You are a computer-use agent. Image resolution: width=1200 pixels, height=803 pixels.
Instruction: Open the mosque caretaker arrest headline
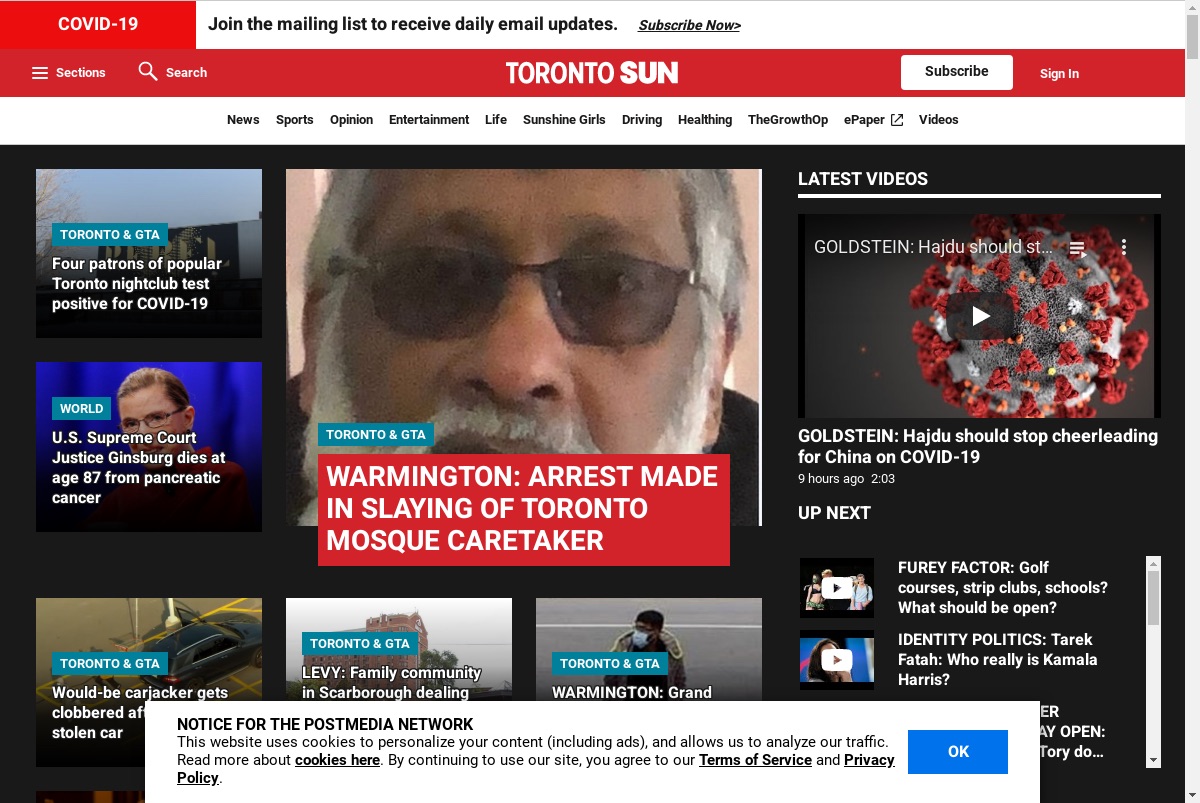pos(523,509)
